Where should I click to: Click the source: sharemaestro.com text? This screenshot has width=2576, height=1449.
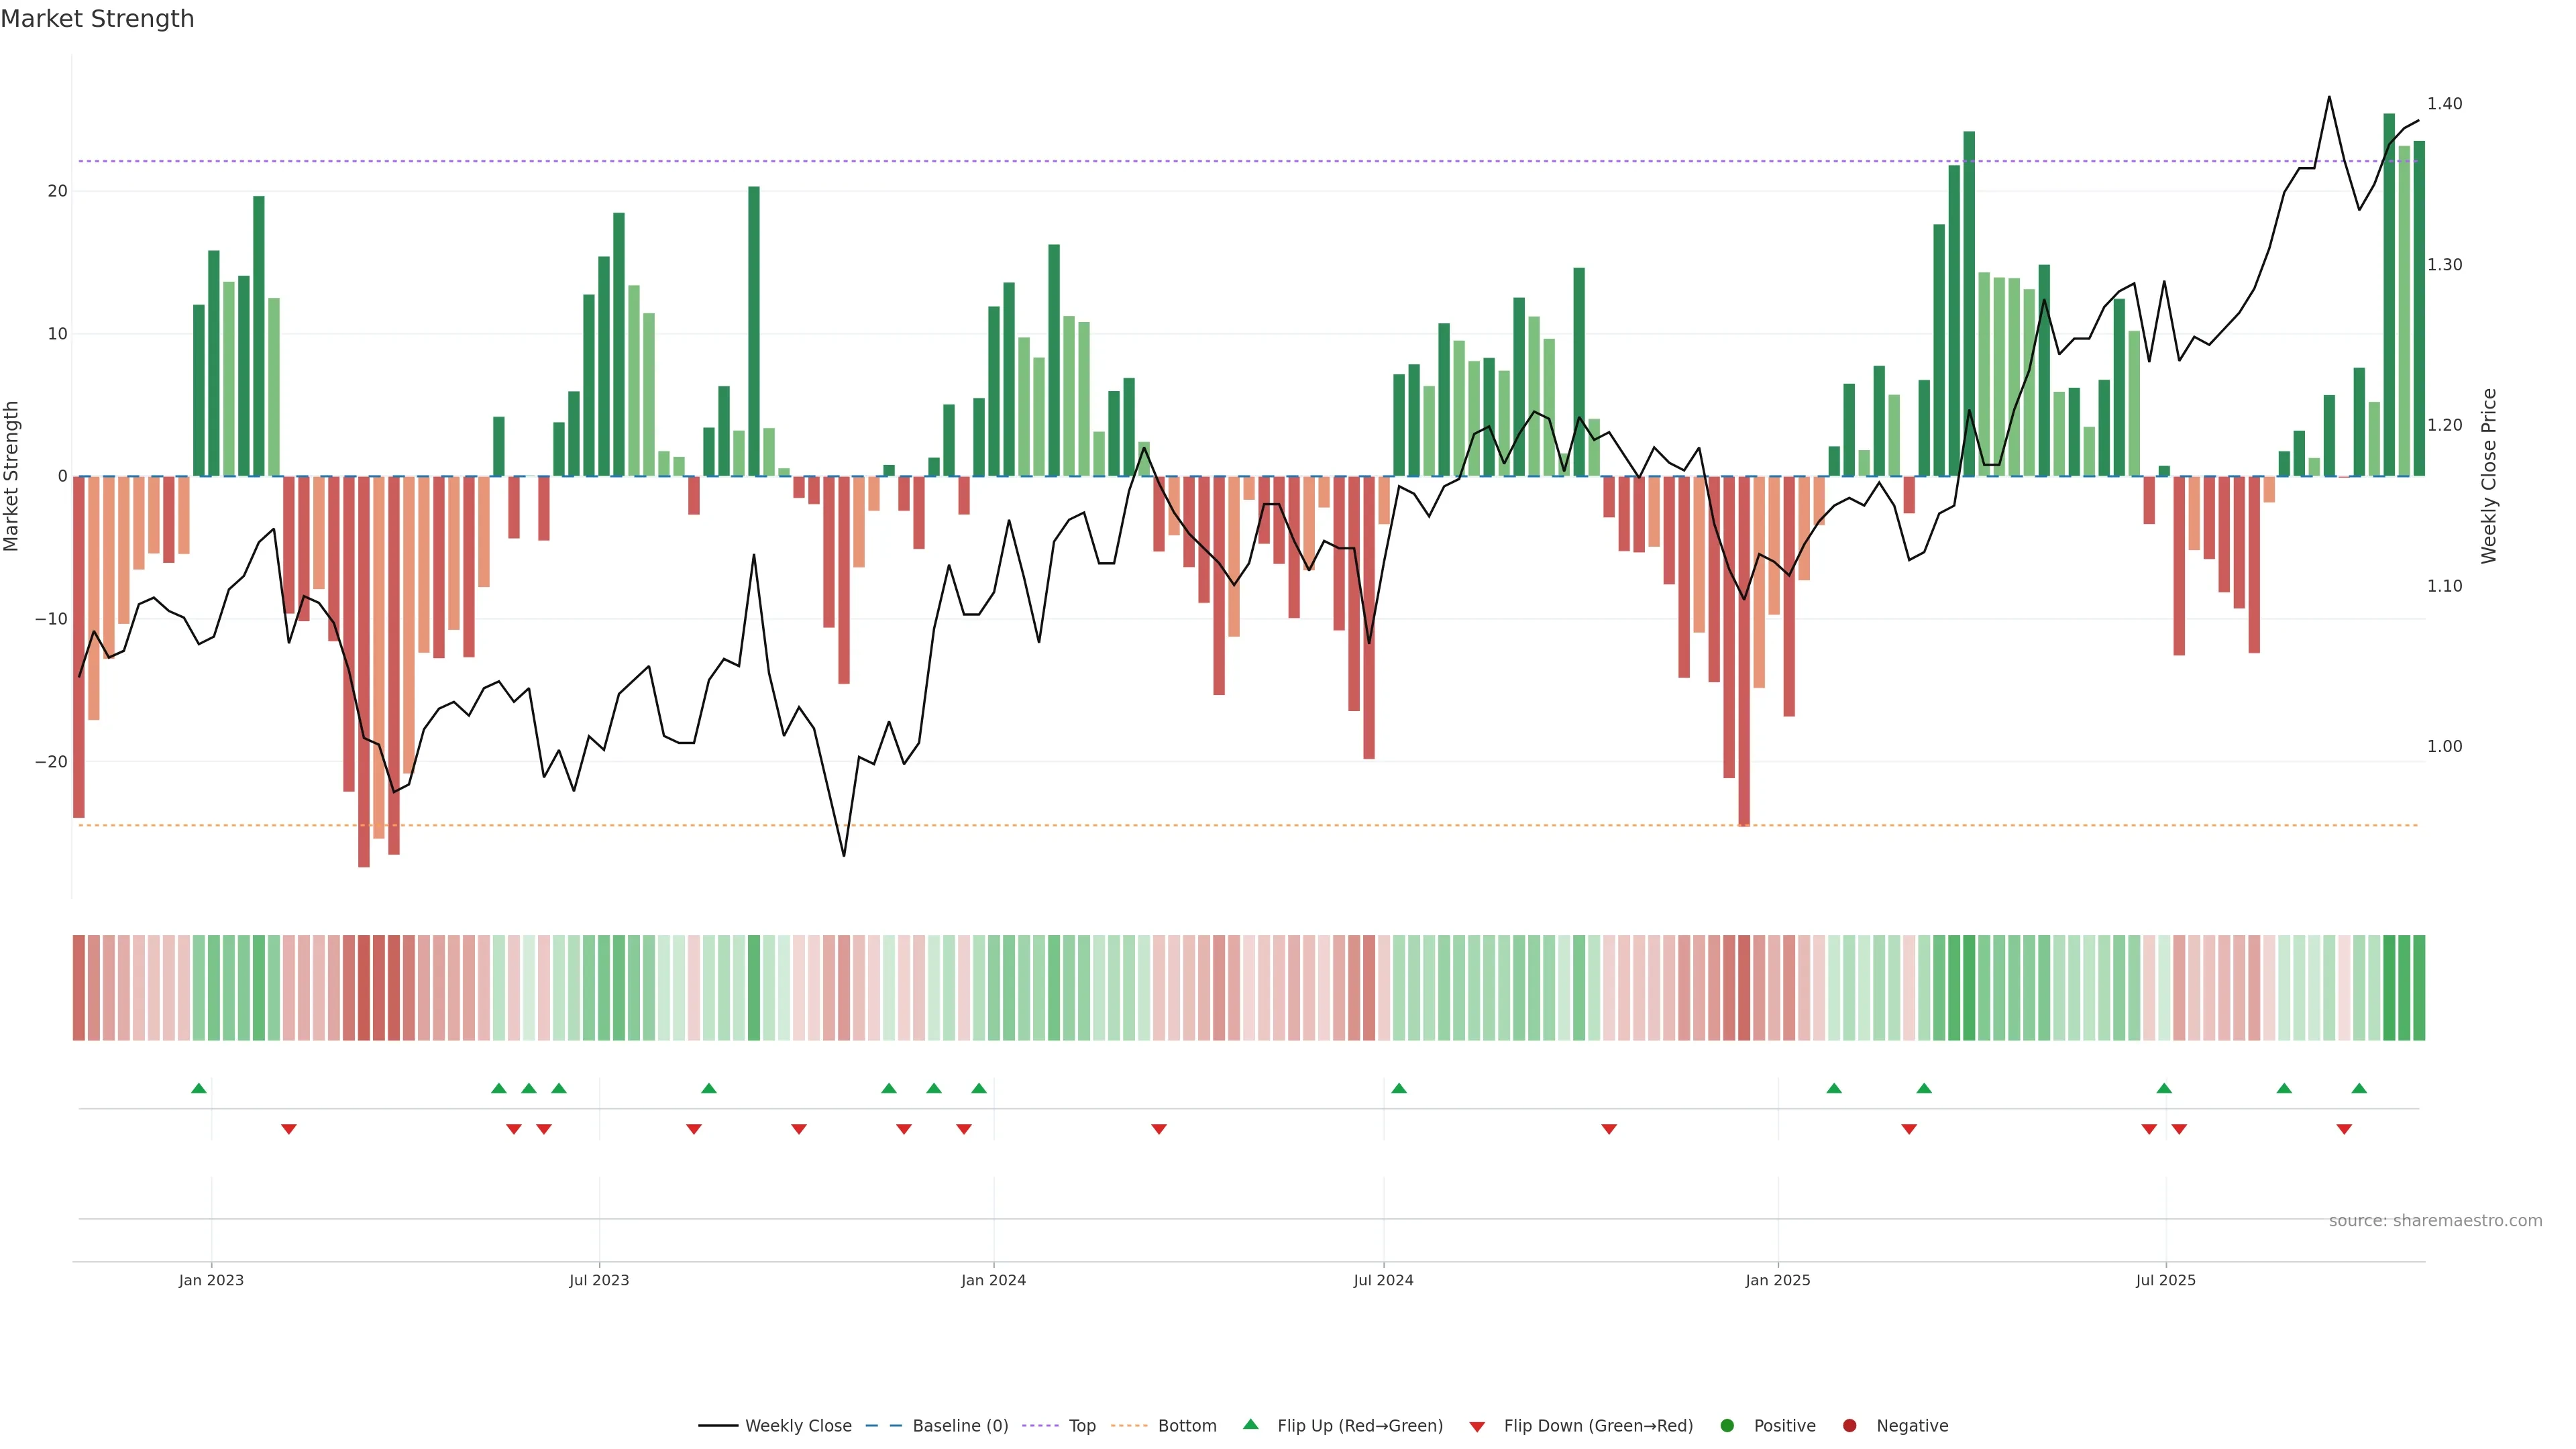(2435, 1221)
